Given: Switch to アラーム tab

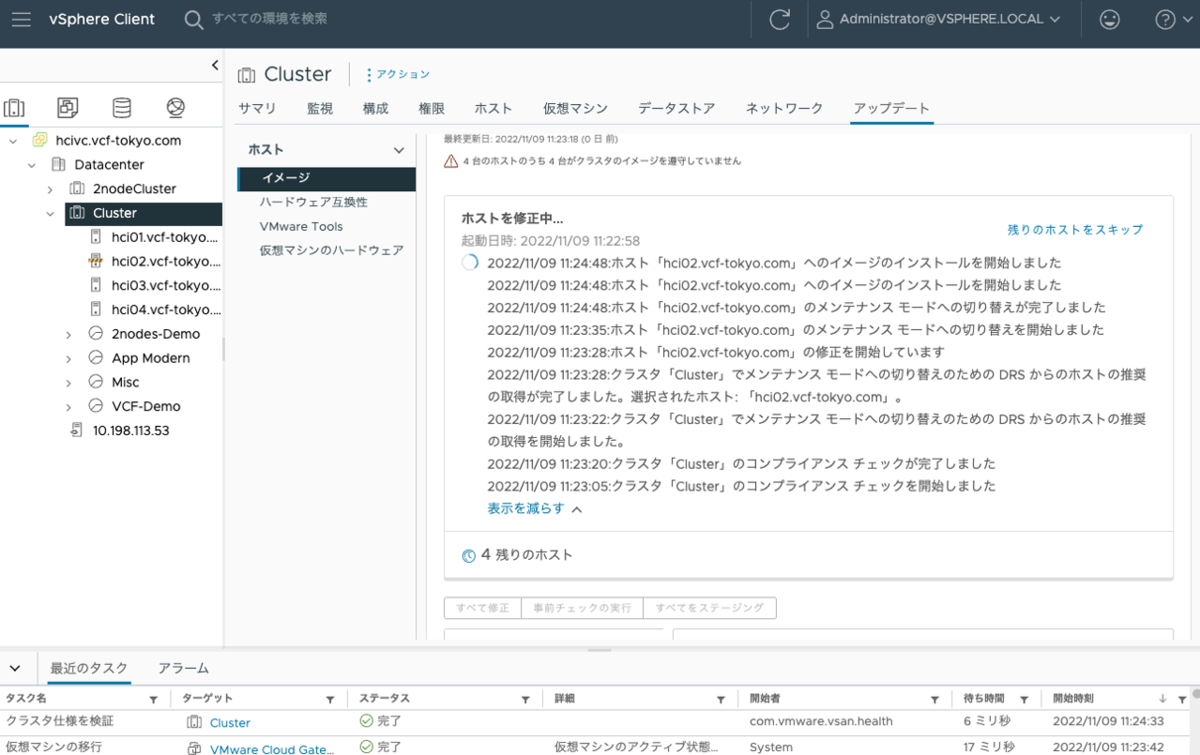Looking at the screenshot, I should (x=183, y=668).
